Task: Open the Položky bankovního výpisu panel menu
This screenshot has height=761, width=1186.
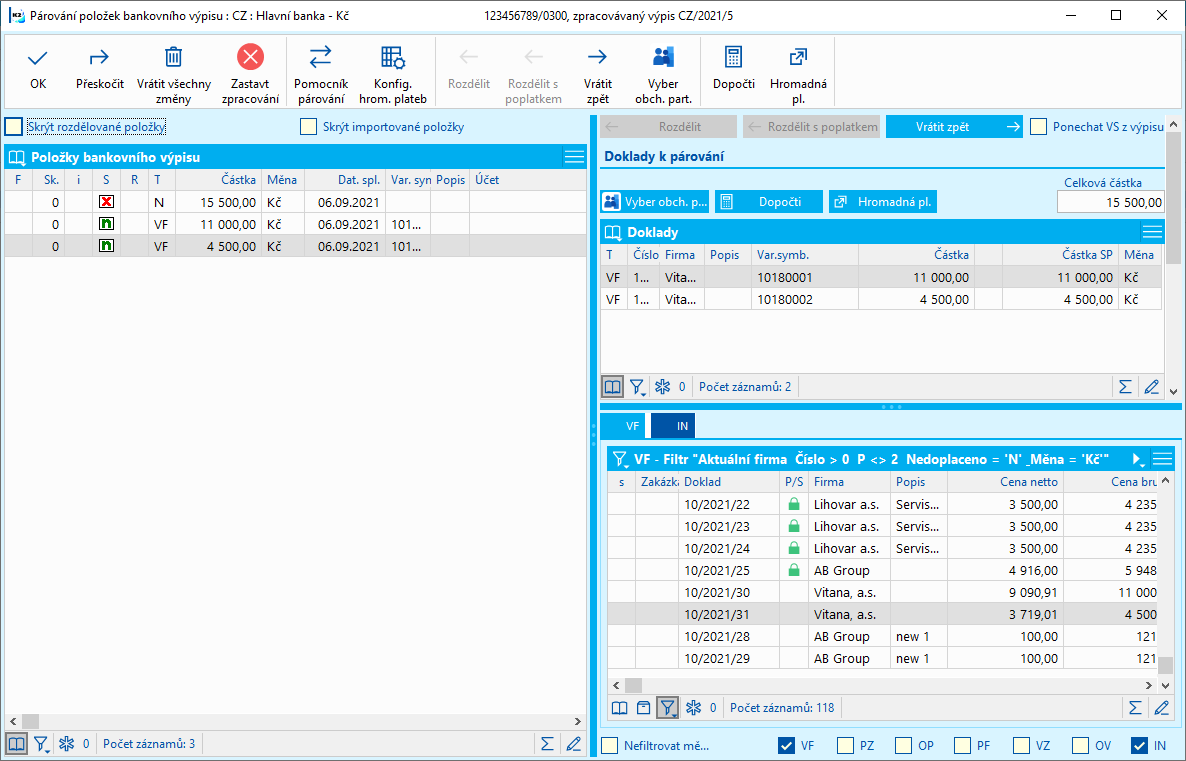Action: tap(574, 157)
